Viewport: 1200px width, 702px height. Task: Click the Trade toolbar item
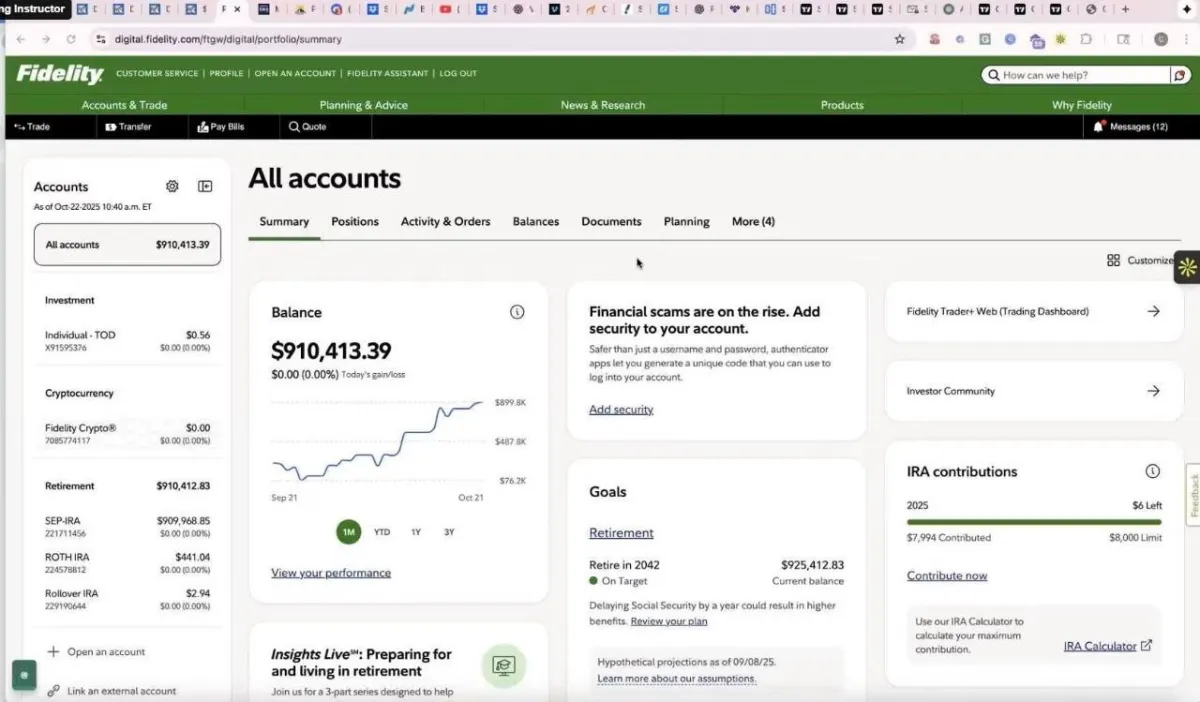pyautogui.click(x=32, y=127)
